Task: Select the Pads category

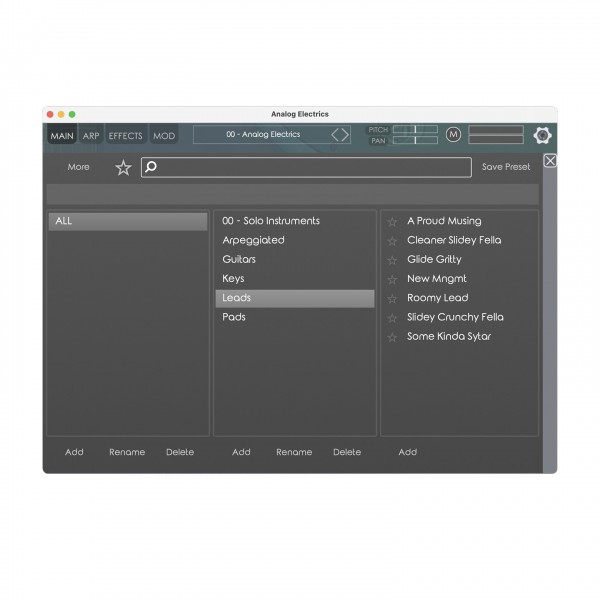Action: coord(295,317)
